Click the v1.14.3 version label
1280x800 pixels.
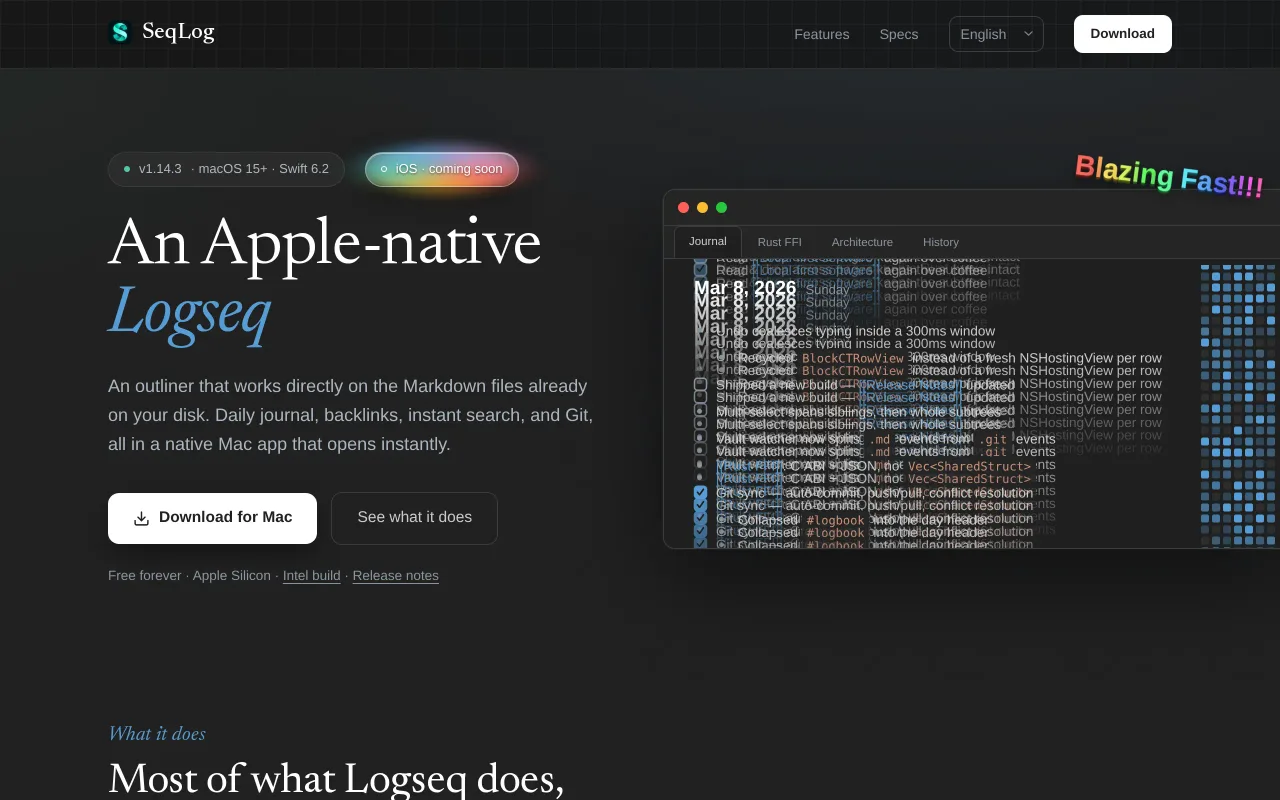click(160, 169)
